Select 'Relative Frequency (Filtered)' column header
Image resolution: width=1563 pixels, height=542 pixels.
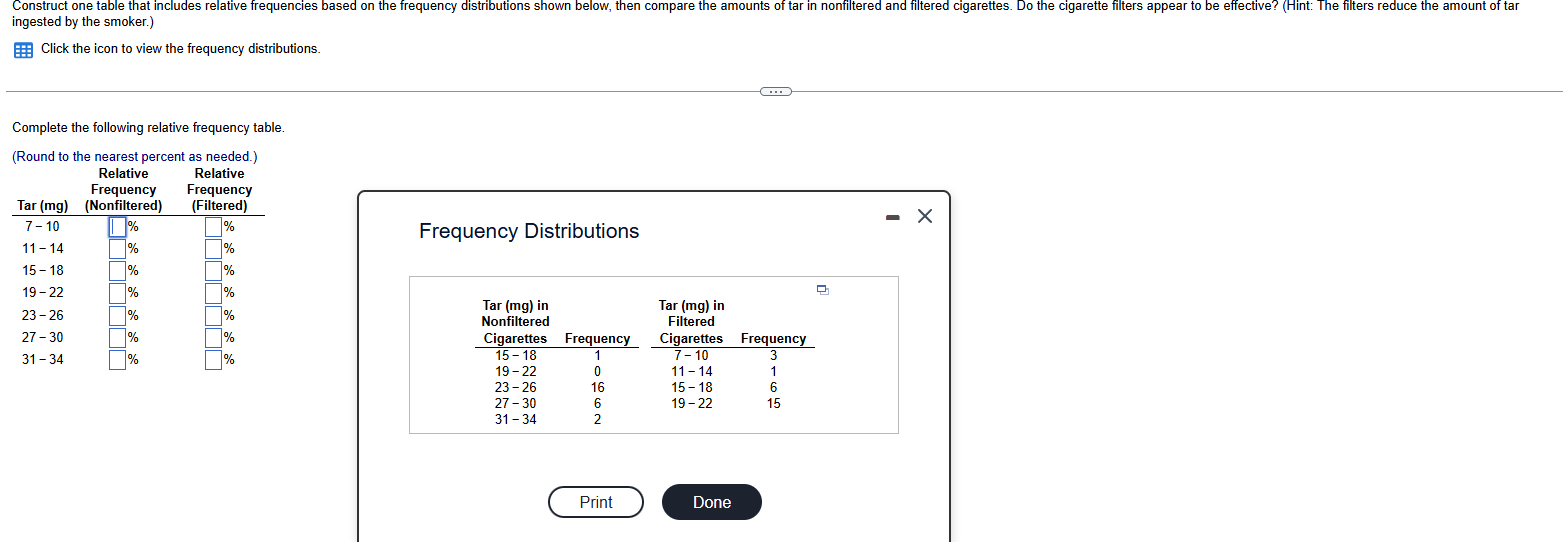point(219,190)
